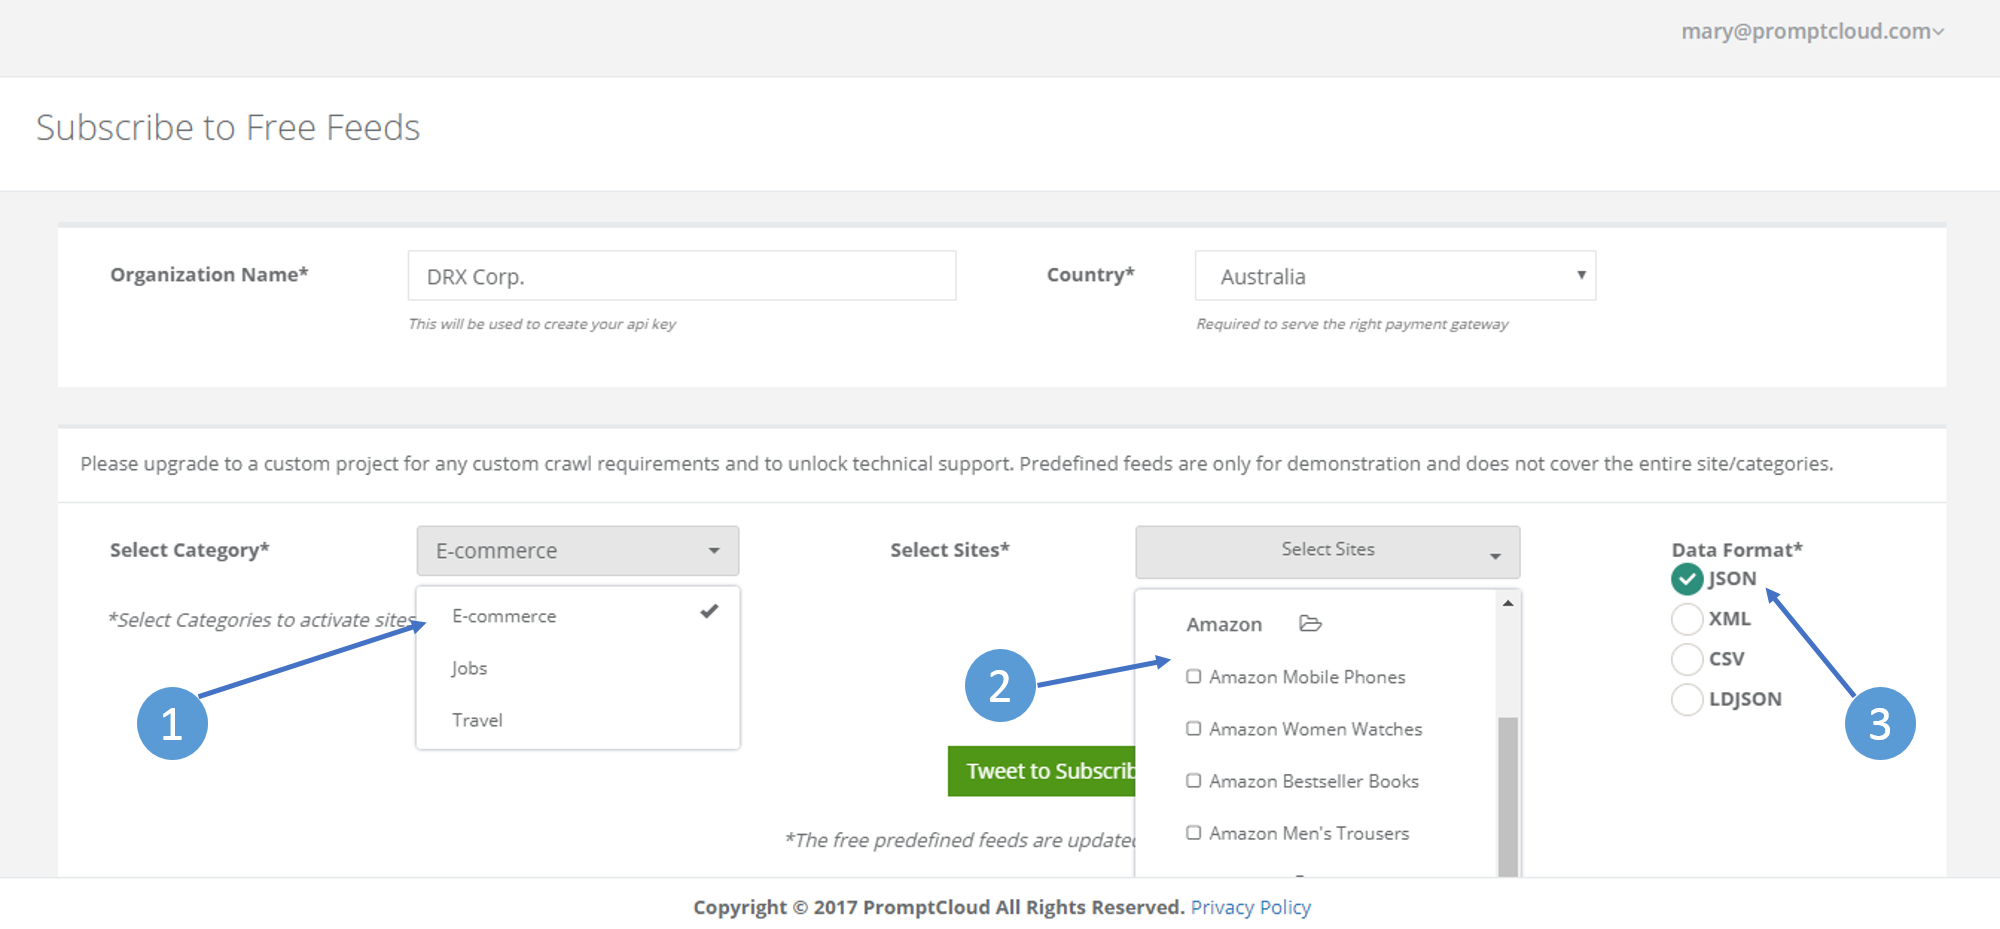Viewport: 2000px width, 929px height.
Task: Click the Select Category* label
Action: click(190, 550)
